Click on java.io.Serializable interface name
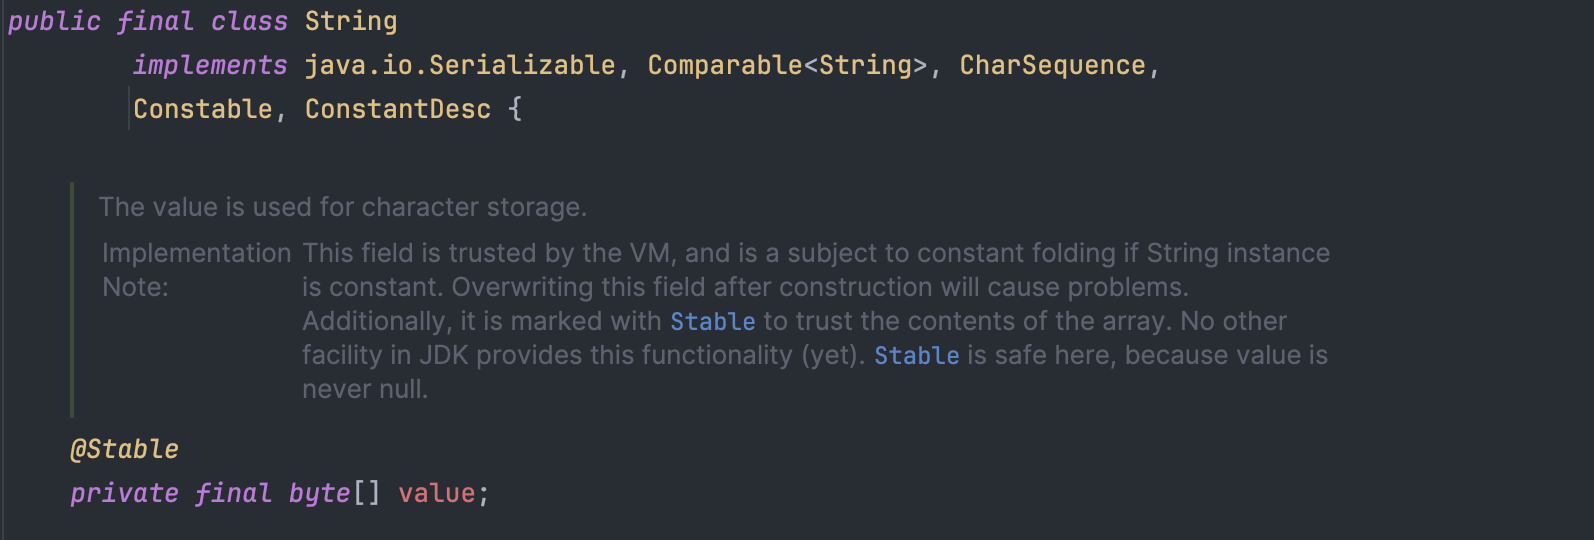 tap(460, 66)
